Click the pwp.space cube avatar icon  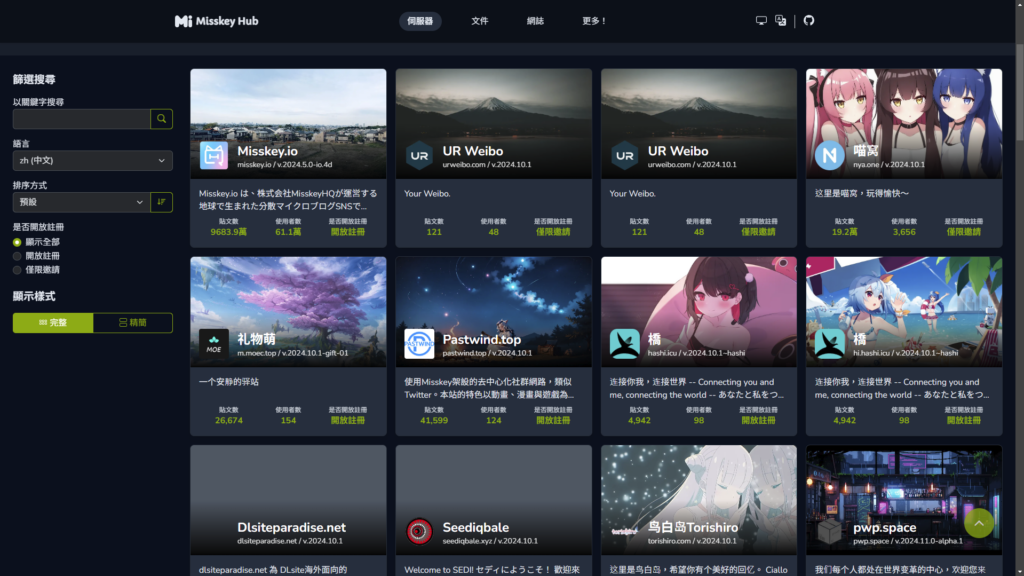coord(829,532)
